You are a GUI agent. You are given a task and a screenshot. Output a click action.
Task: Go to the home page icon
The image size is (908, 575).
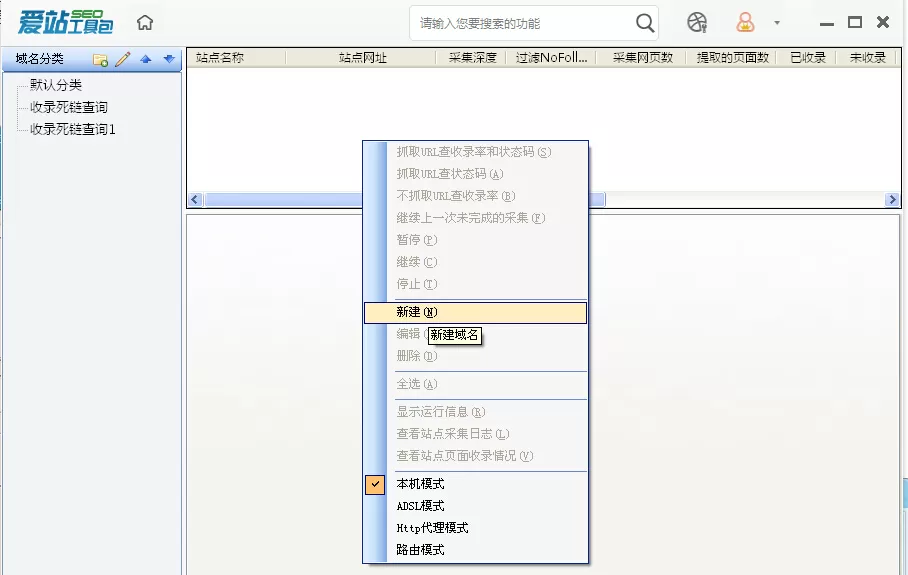point(145,23)
